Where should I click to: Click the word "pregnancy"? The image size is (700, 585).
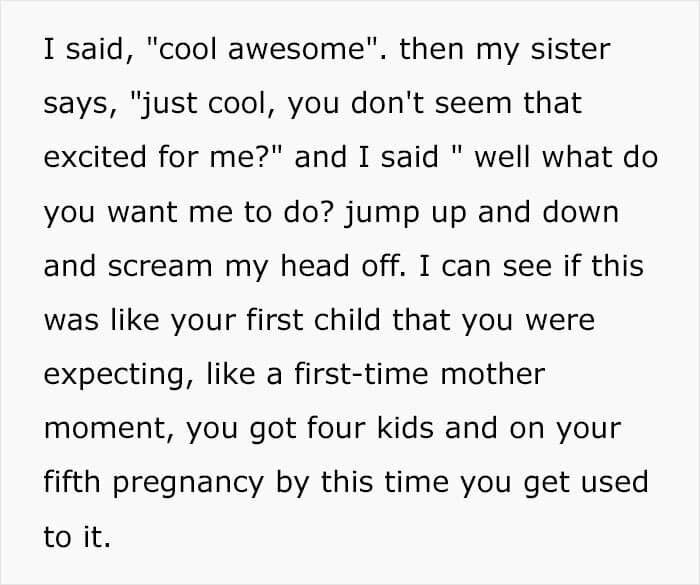click(188, 484)
